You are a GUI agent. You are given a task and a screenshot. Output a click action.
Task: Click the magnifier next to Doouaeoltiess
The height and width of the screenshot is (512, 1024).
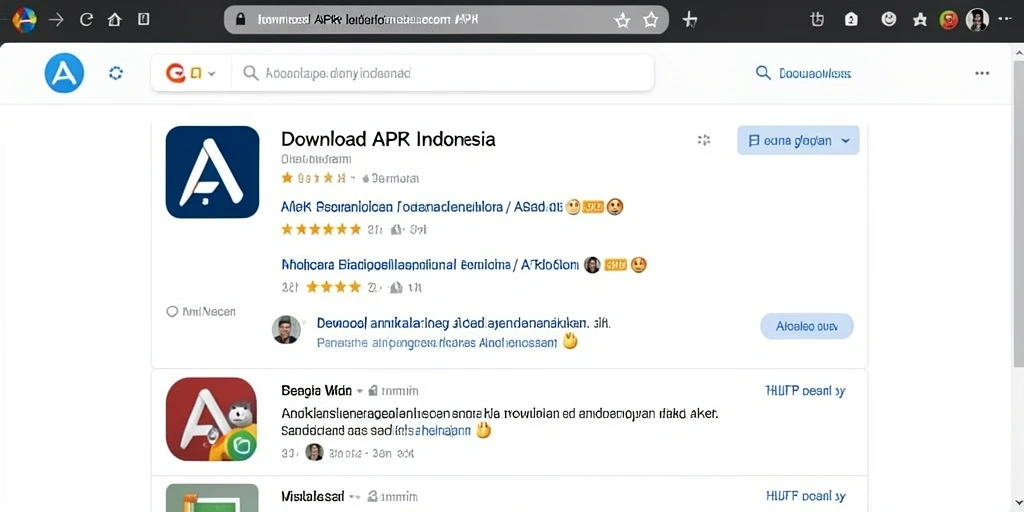(763, 72)
